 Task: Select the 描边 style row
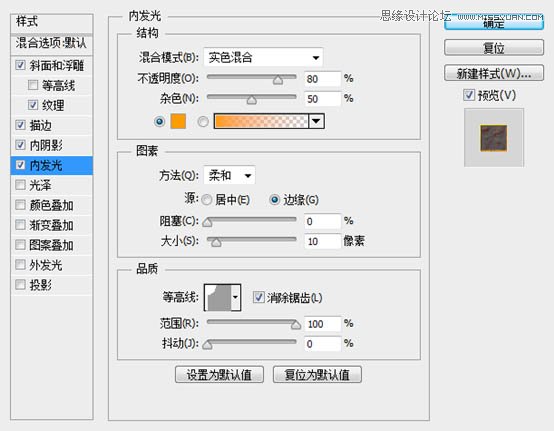(x=52, y=125)
